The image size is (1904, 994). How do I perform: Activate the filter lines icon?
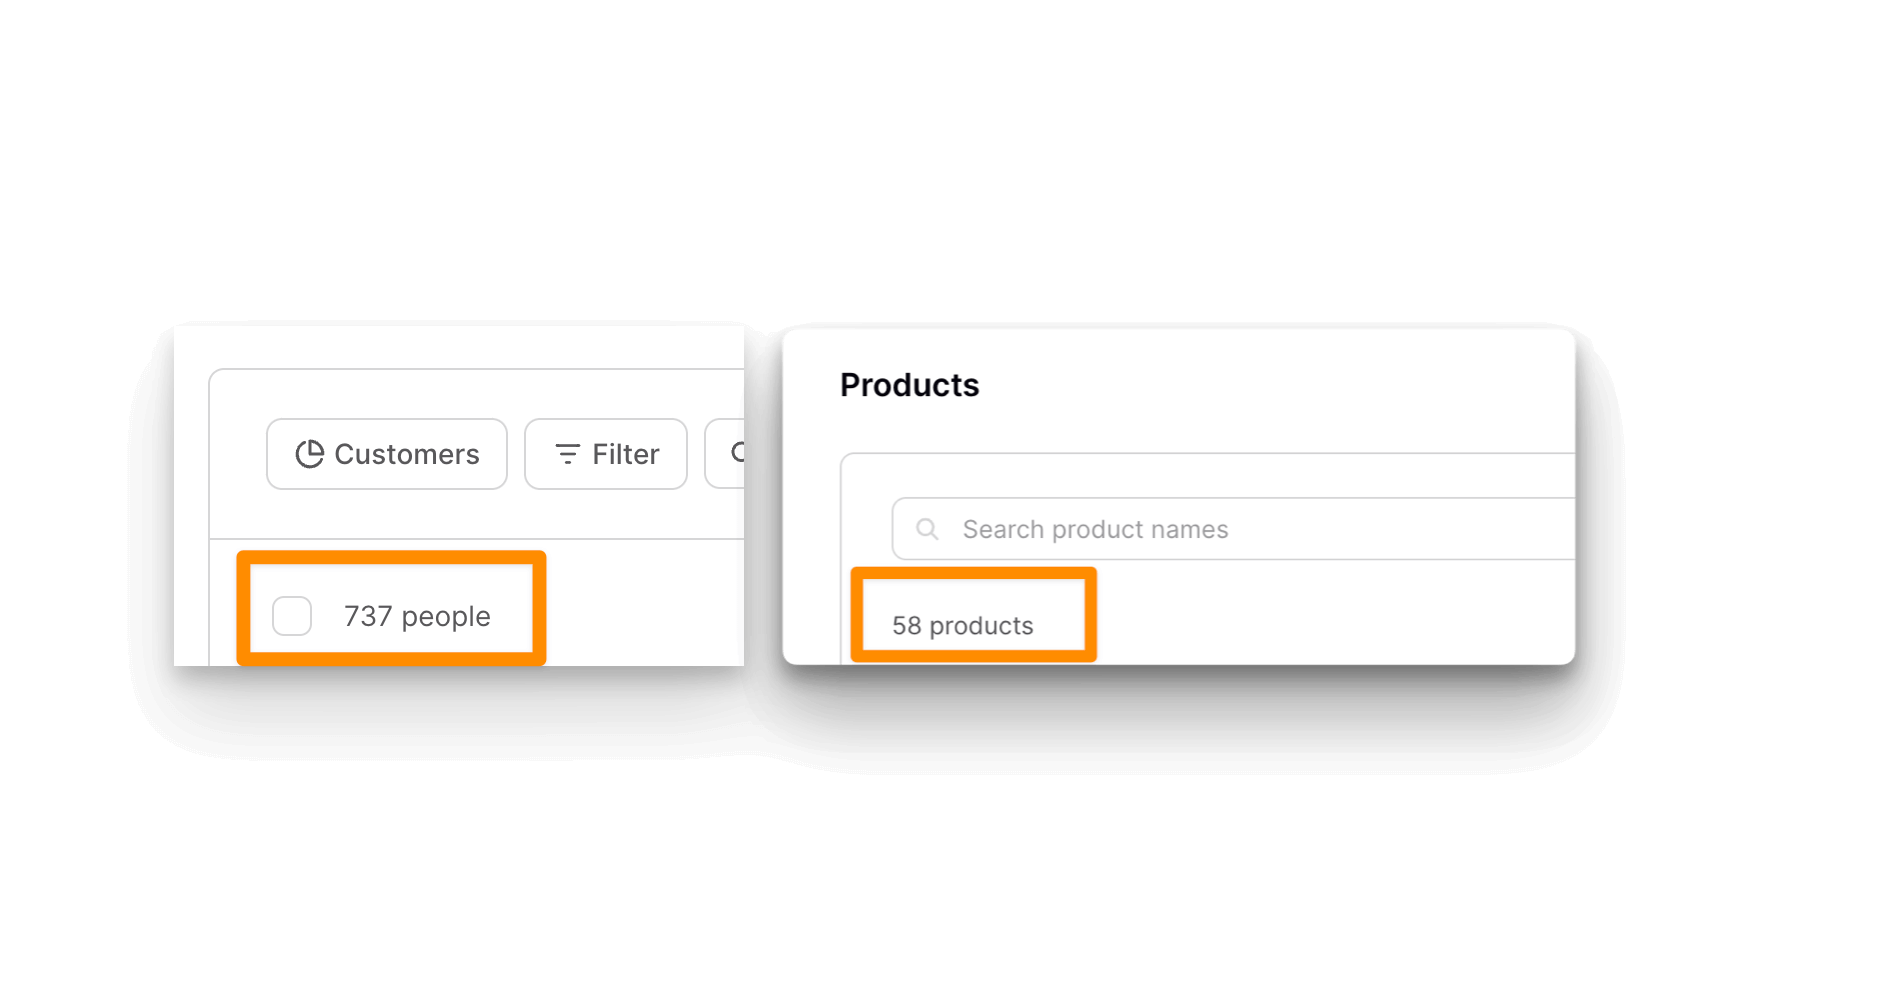[567, 453]
